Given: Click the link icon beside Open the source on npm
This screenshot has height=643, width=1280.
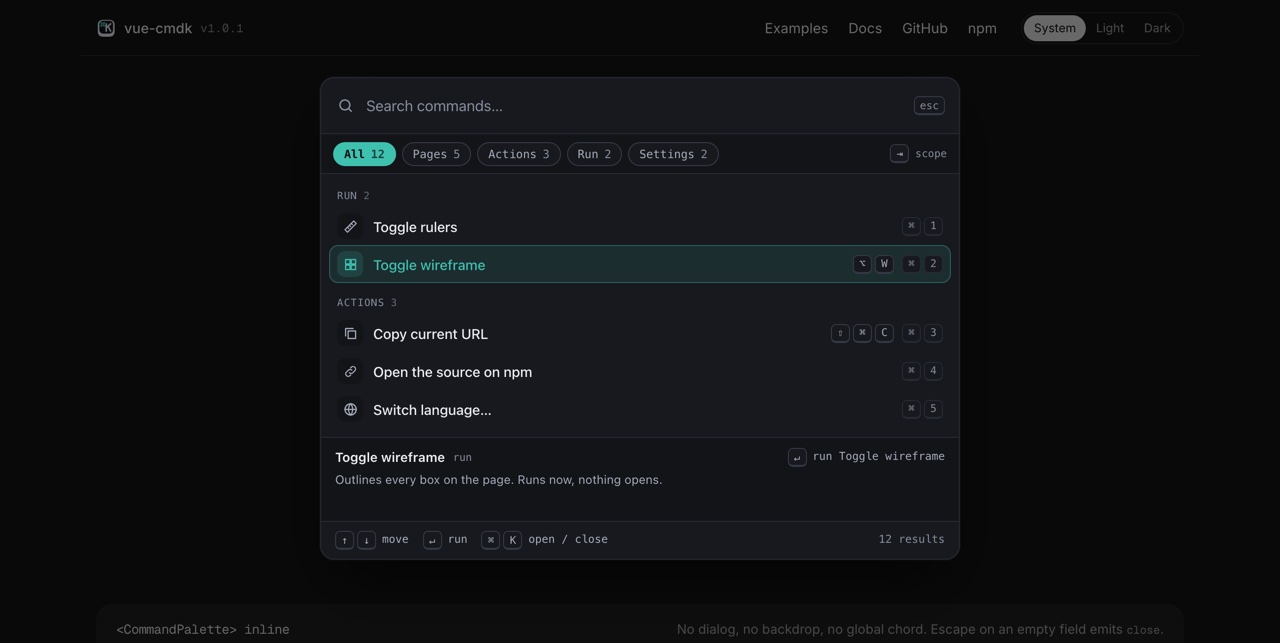Looking at the screenshot, I should [350, 372].
